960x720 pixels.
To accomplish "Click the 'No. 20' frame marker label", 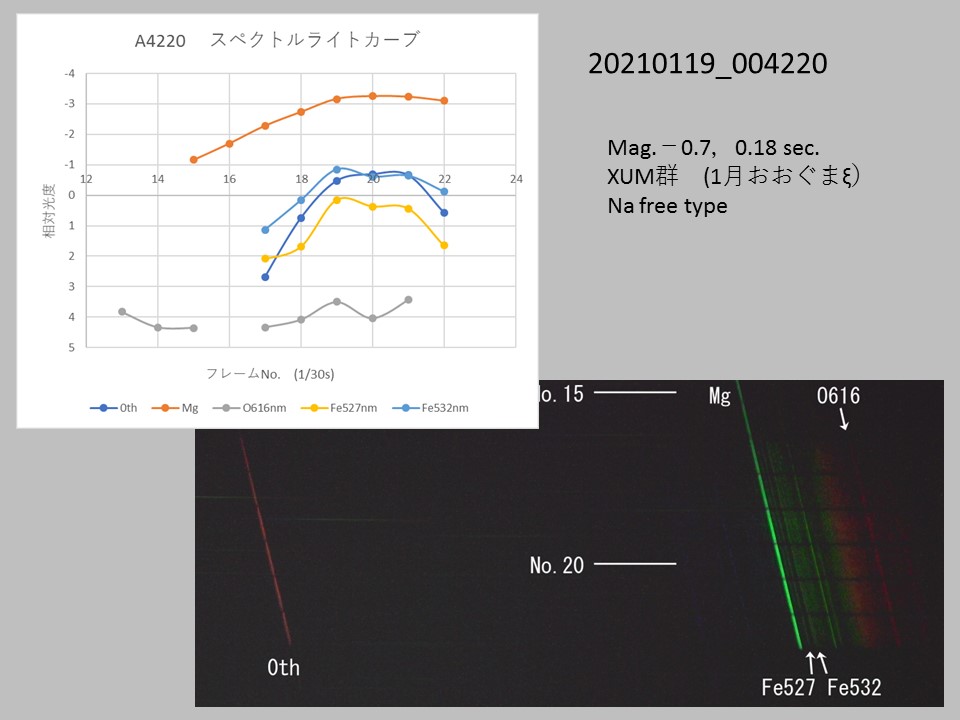I will 557,566.
